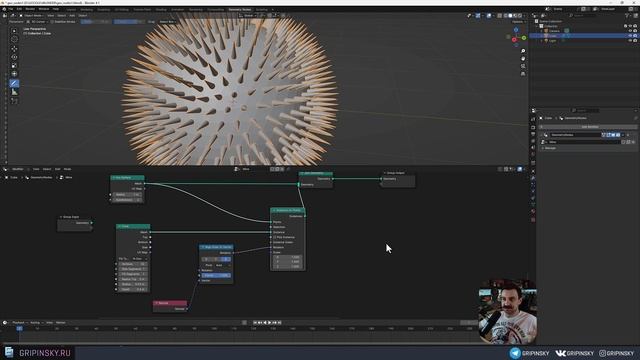
Task: Open the Edit menu in top bar
Action: coord(19,9)
